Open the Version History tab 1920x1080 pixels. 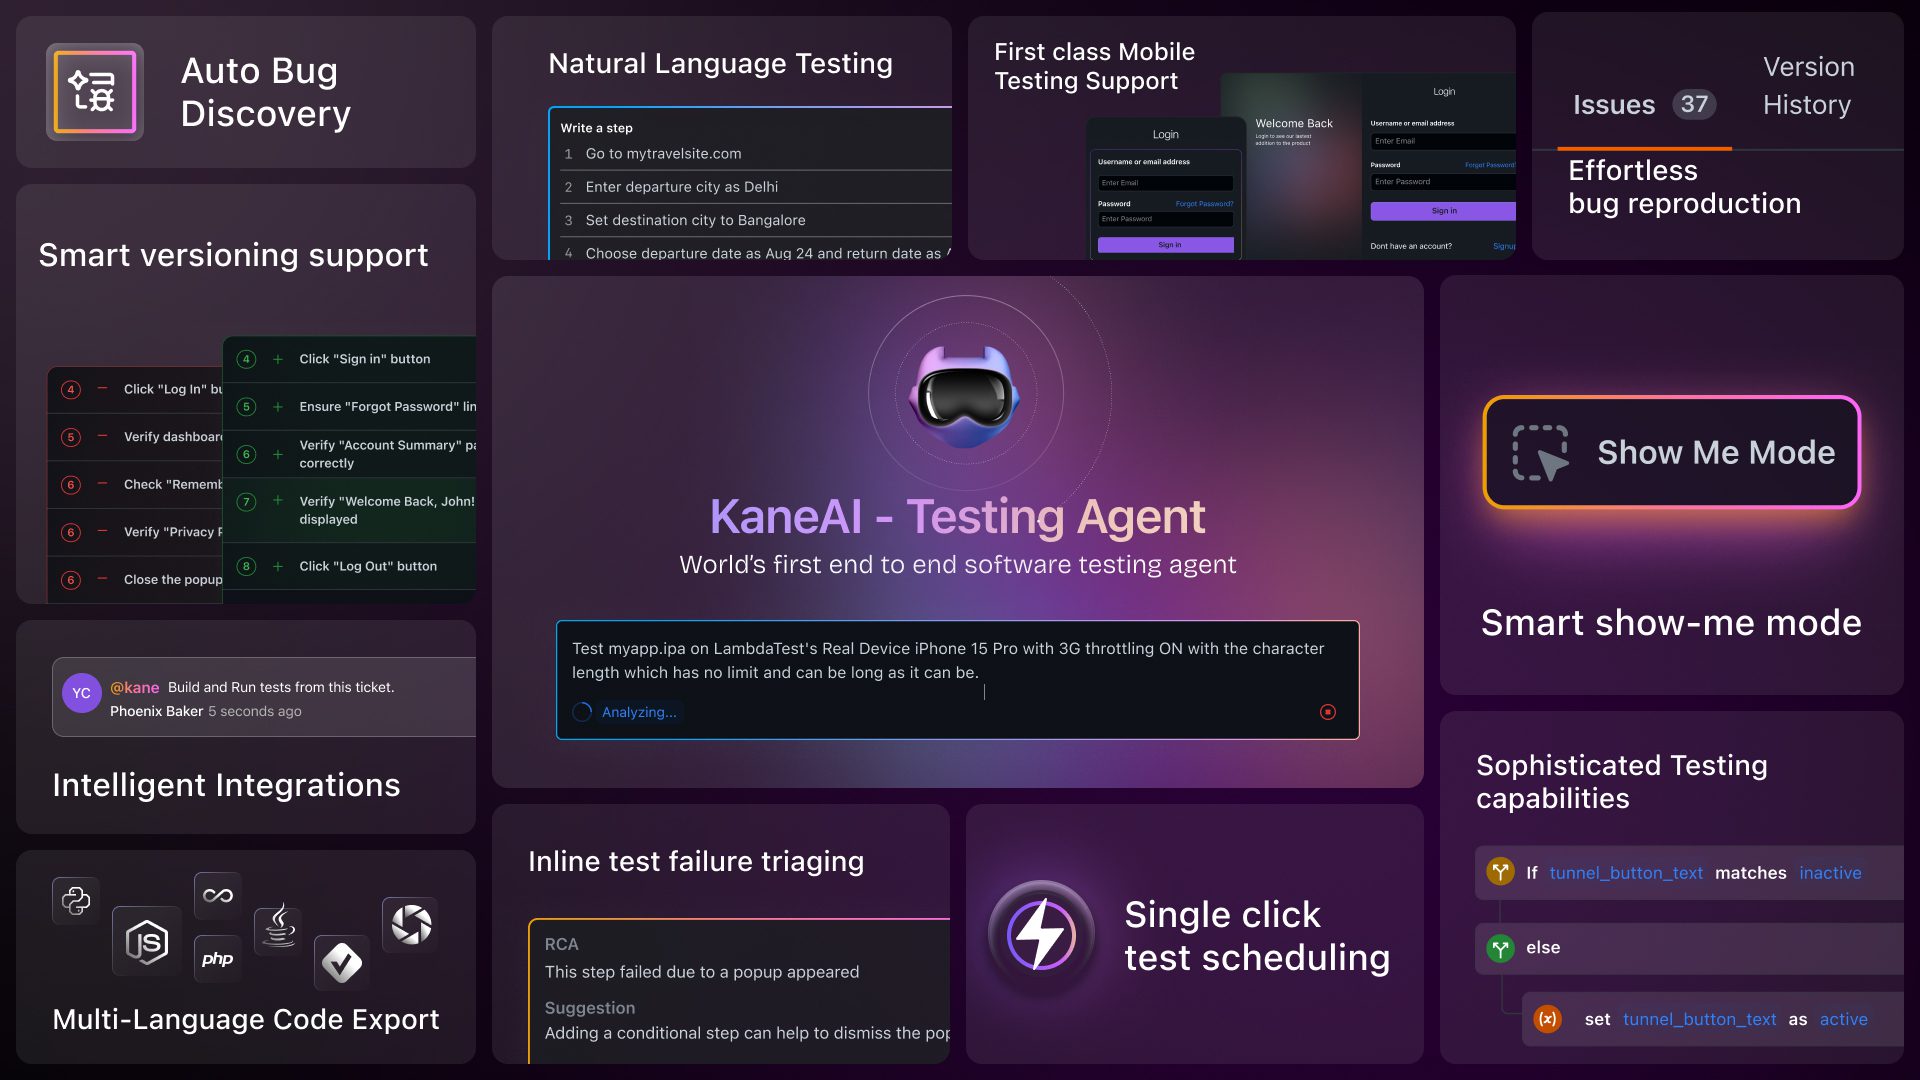pyautogui.click(x=1807, y=86)
